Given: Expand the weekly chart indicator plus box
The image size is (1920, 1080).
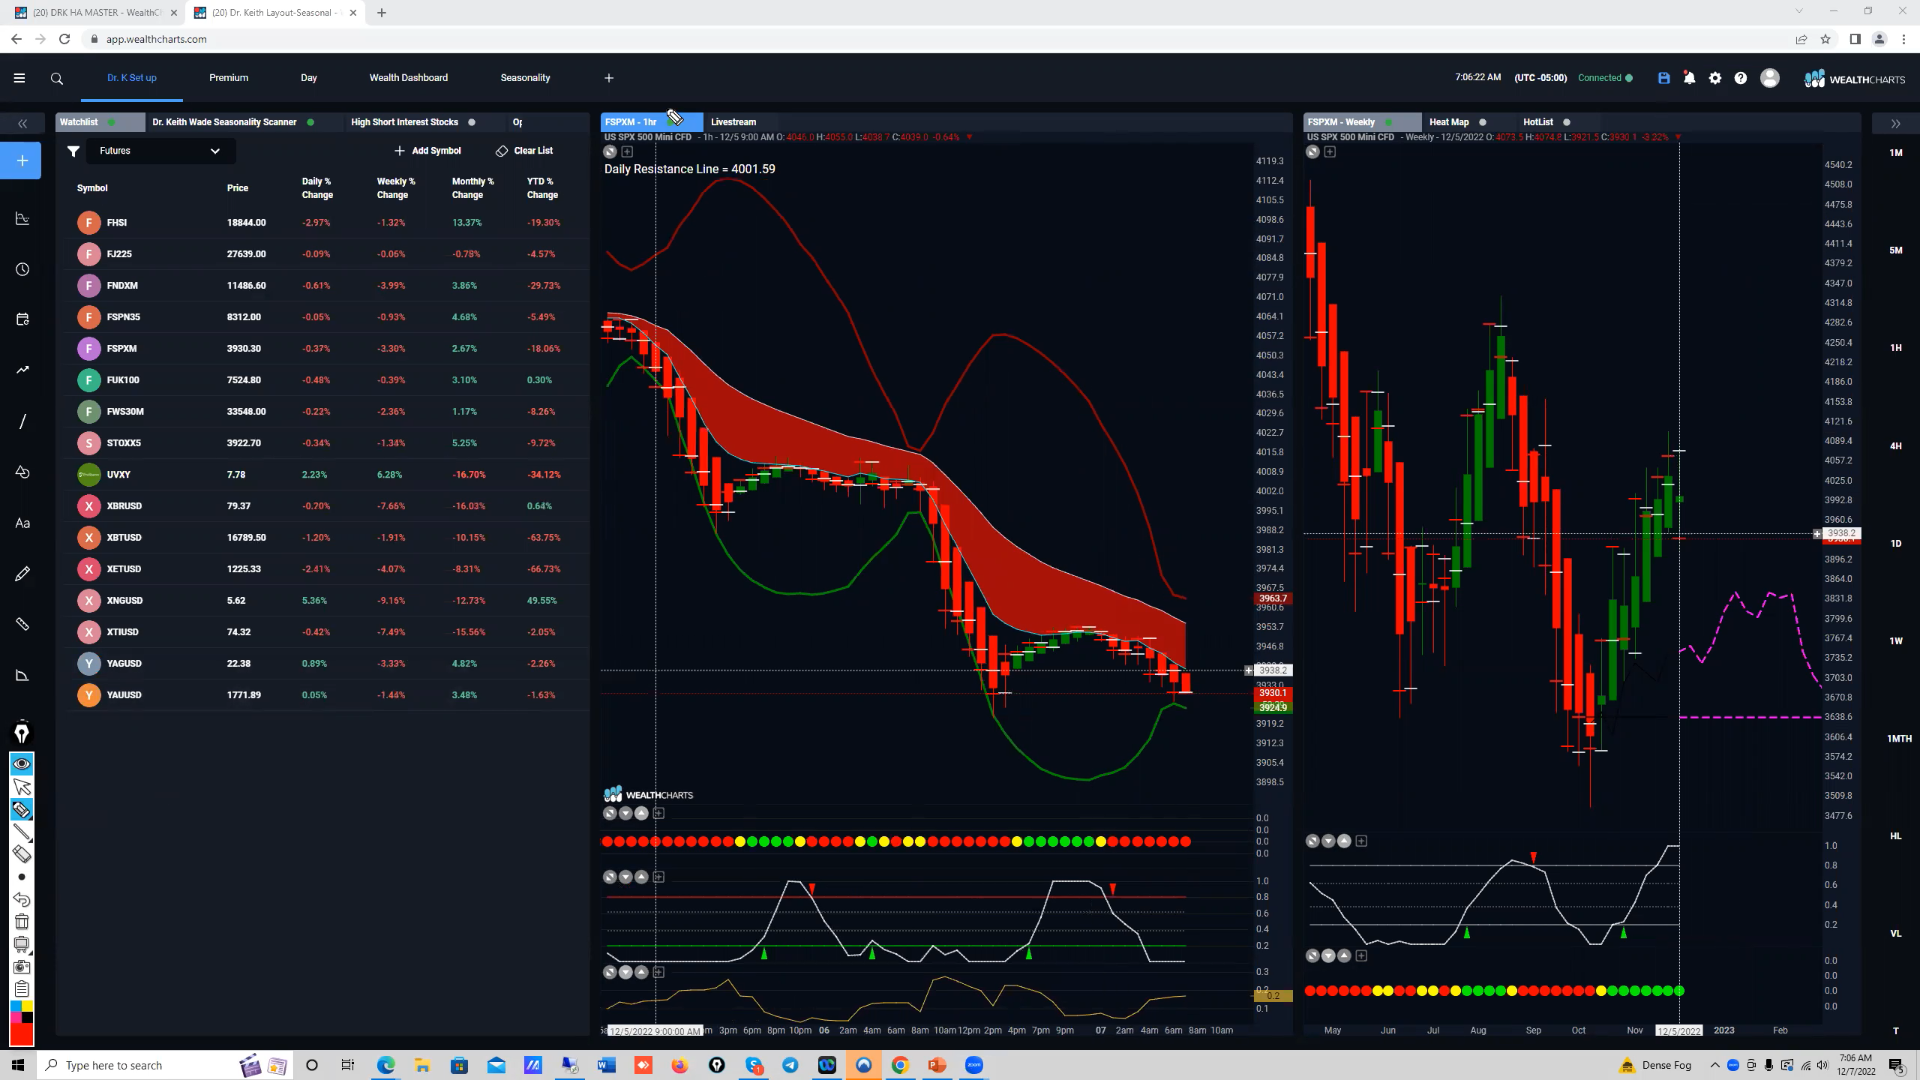Looking at the screenshot, I should click(1329, 152).
